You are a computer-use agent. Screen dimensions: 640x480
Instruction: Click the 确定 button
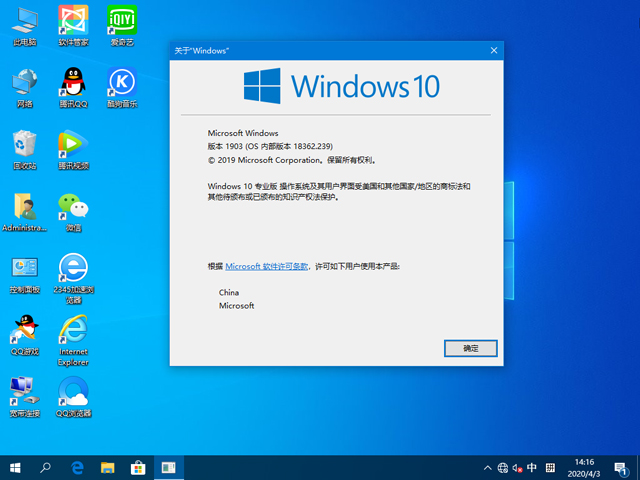pyautogui.click(x=471, y=348)
